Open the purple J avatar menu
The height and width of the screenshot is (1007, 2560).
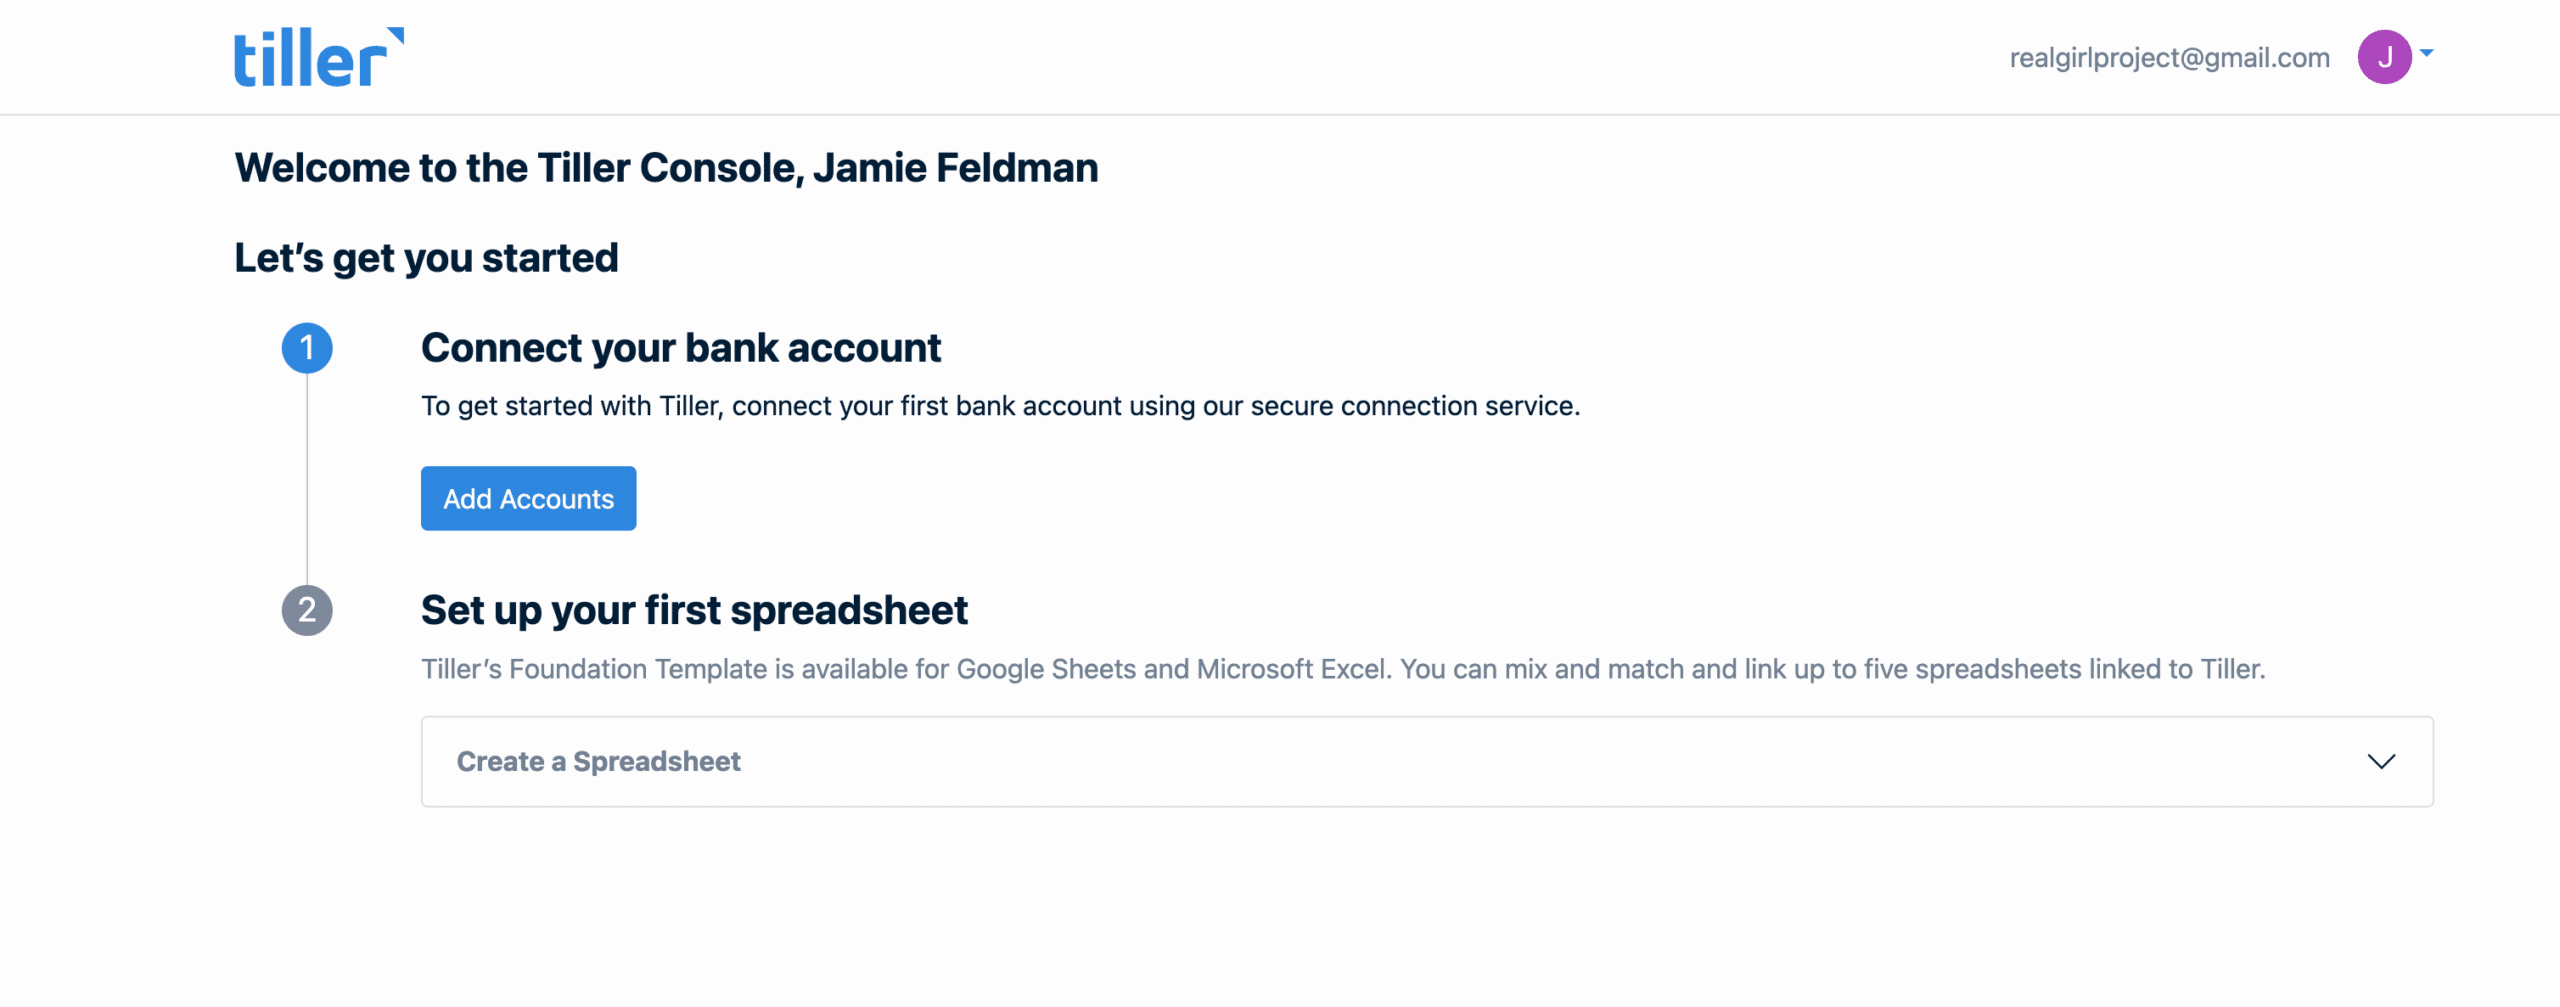(2384, 57)
